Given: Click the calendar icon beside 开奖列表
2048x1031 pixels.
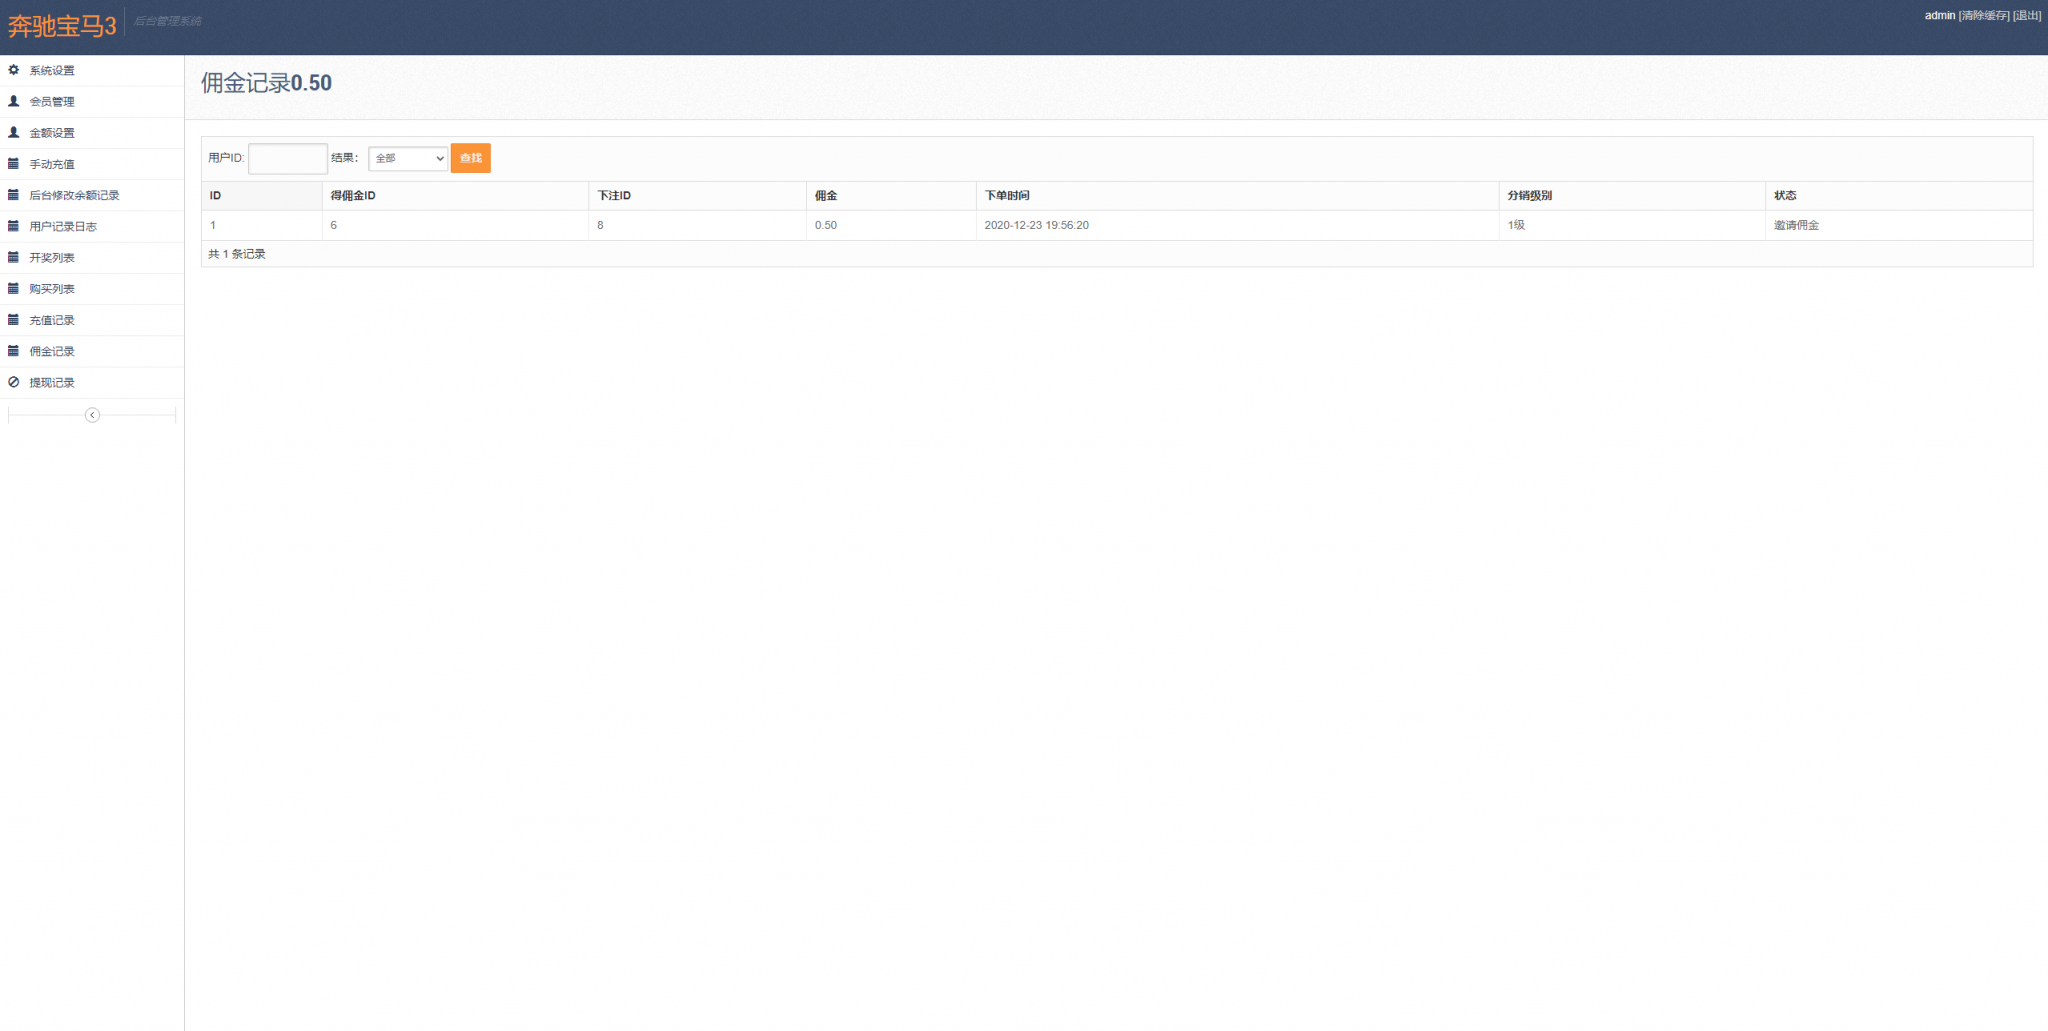Looking at the screenshot, I should [14, 257].
